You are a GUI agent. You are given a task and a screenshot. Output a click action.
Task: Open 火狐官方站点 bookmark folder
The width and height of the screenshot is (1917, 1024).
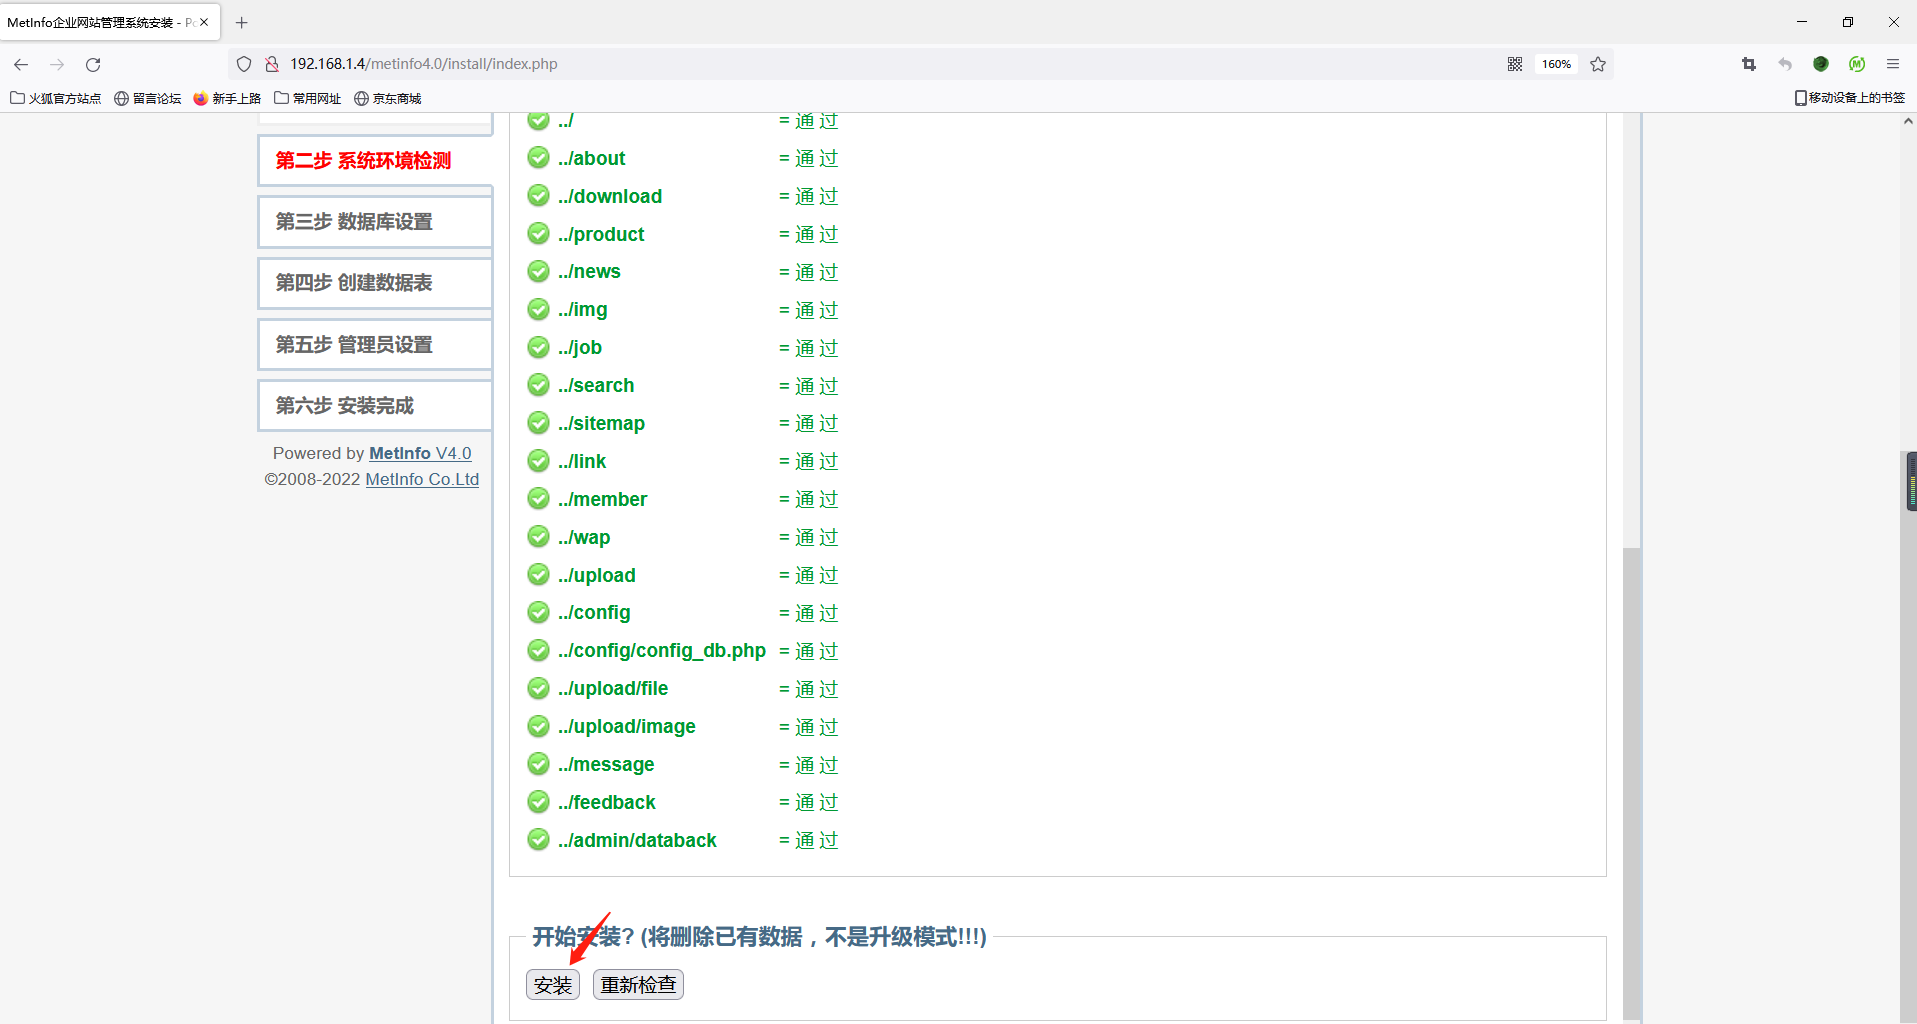pos(56,98)
